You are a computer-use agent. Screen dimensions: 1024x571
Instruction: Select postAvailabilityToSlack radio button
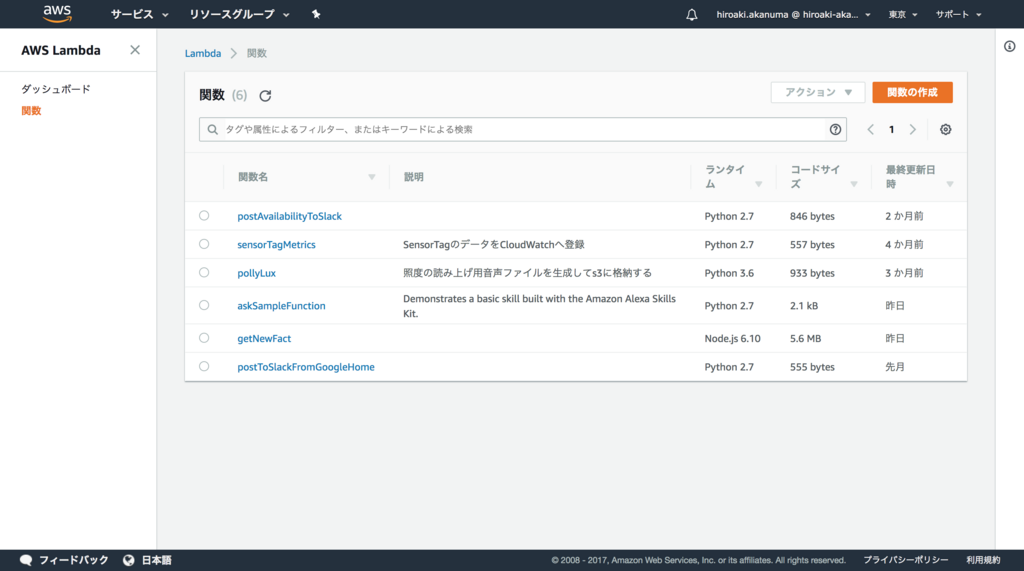[x=204, y=216]
